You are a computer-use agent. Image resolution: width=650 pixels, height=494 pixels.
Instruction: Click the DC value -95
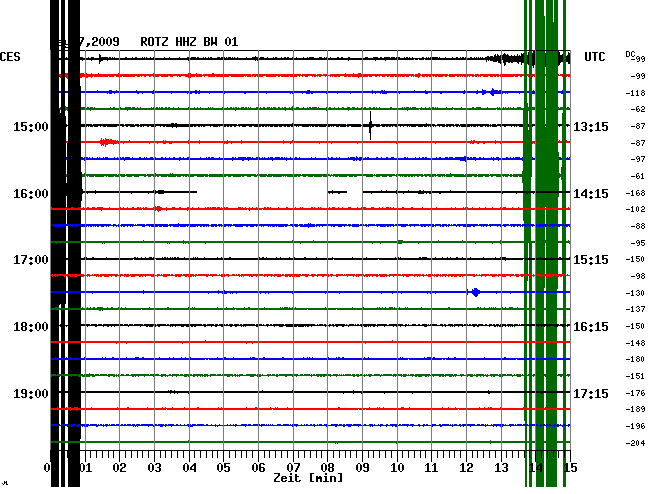[638, 243]
